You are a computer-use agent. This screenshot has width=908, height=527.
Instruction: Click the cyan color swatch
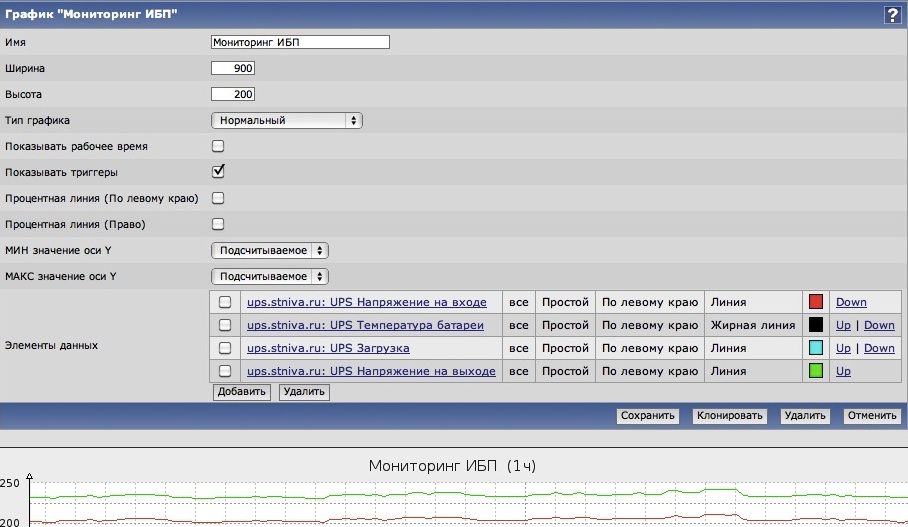pos(815,348)
